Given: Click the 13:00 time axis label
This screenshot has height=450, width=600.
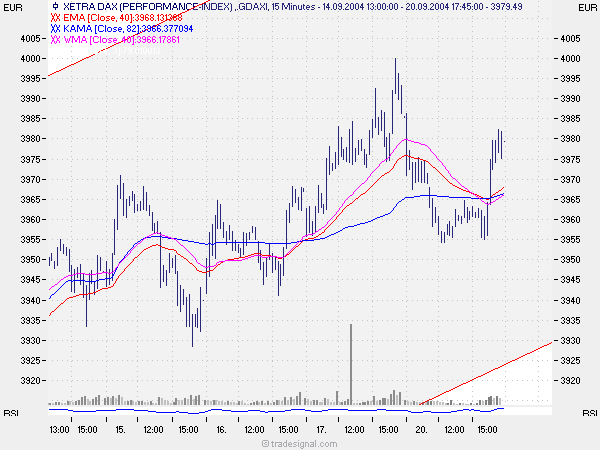Looking at the screenshot, I should point(59,430).
